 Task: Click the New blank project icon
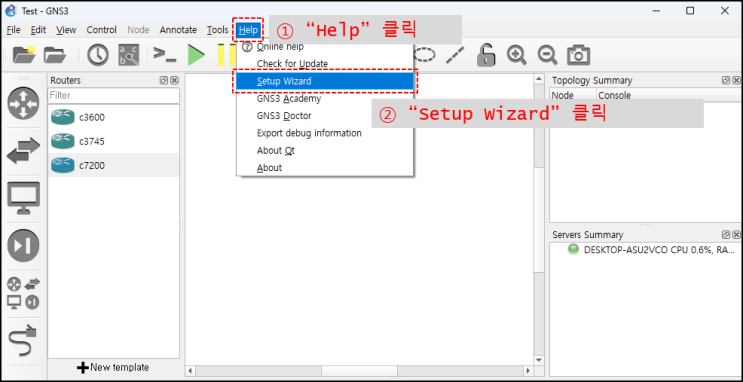(x=24, y=55)
